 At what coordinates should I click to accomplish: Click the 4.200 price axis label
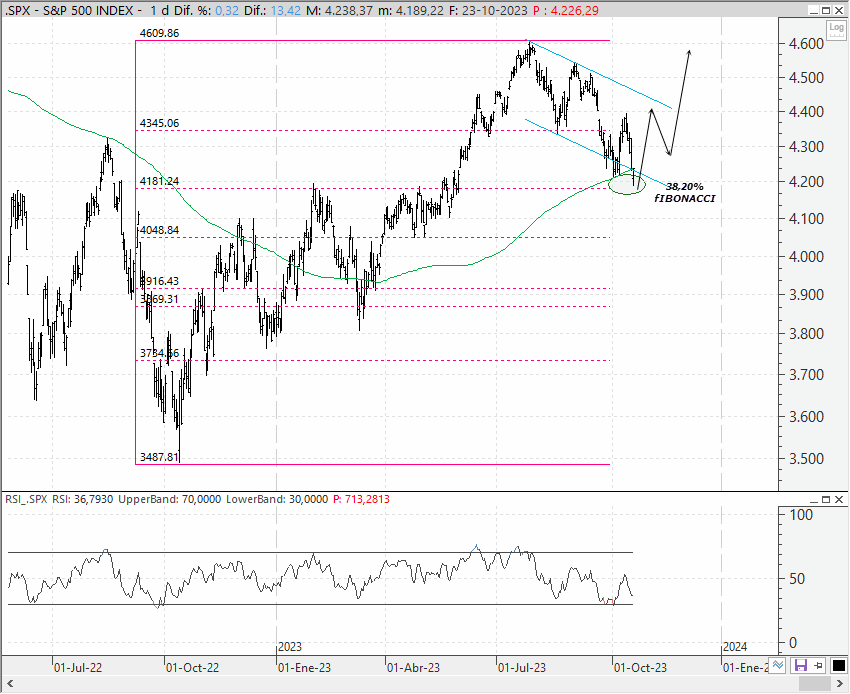coord(807,182)
